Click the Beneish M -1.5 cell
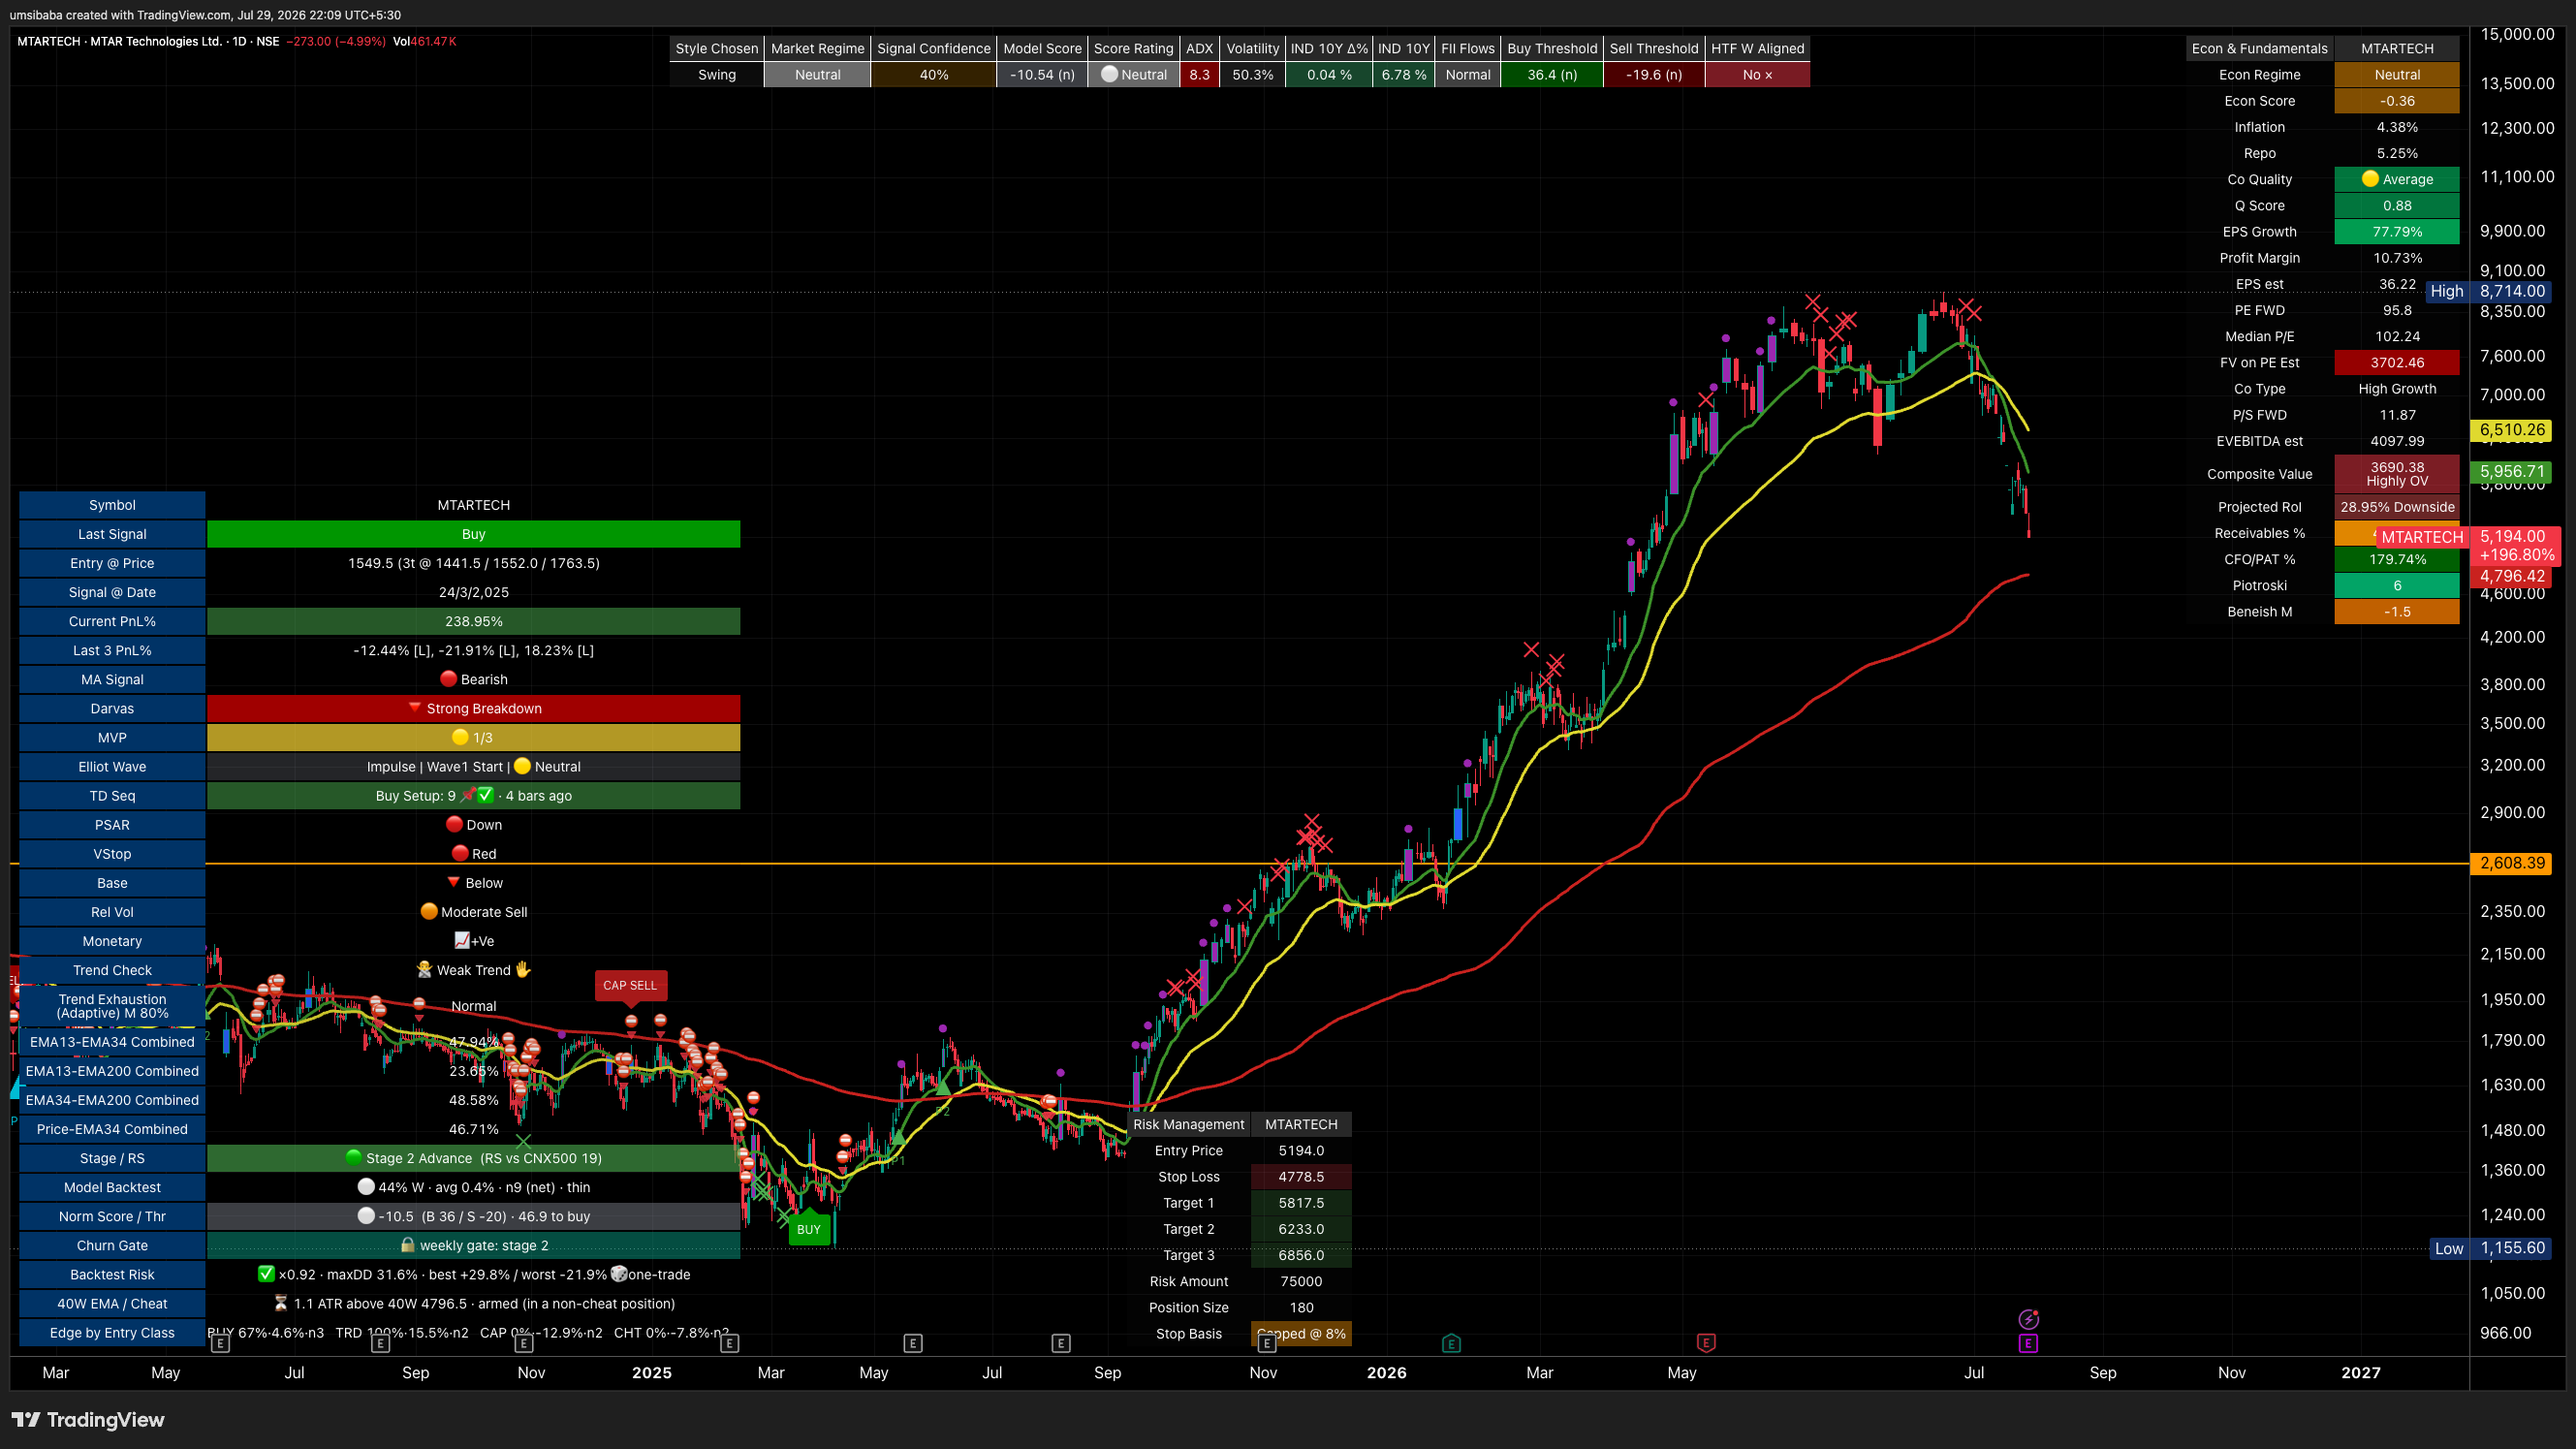Viewport: 2576px width, 1449px height. [2397, 612]
